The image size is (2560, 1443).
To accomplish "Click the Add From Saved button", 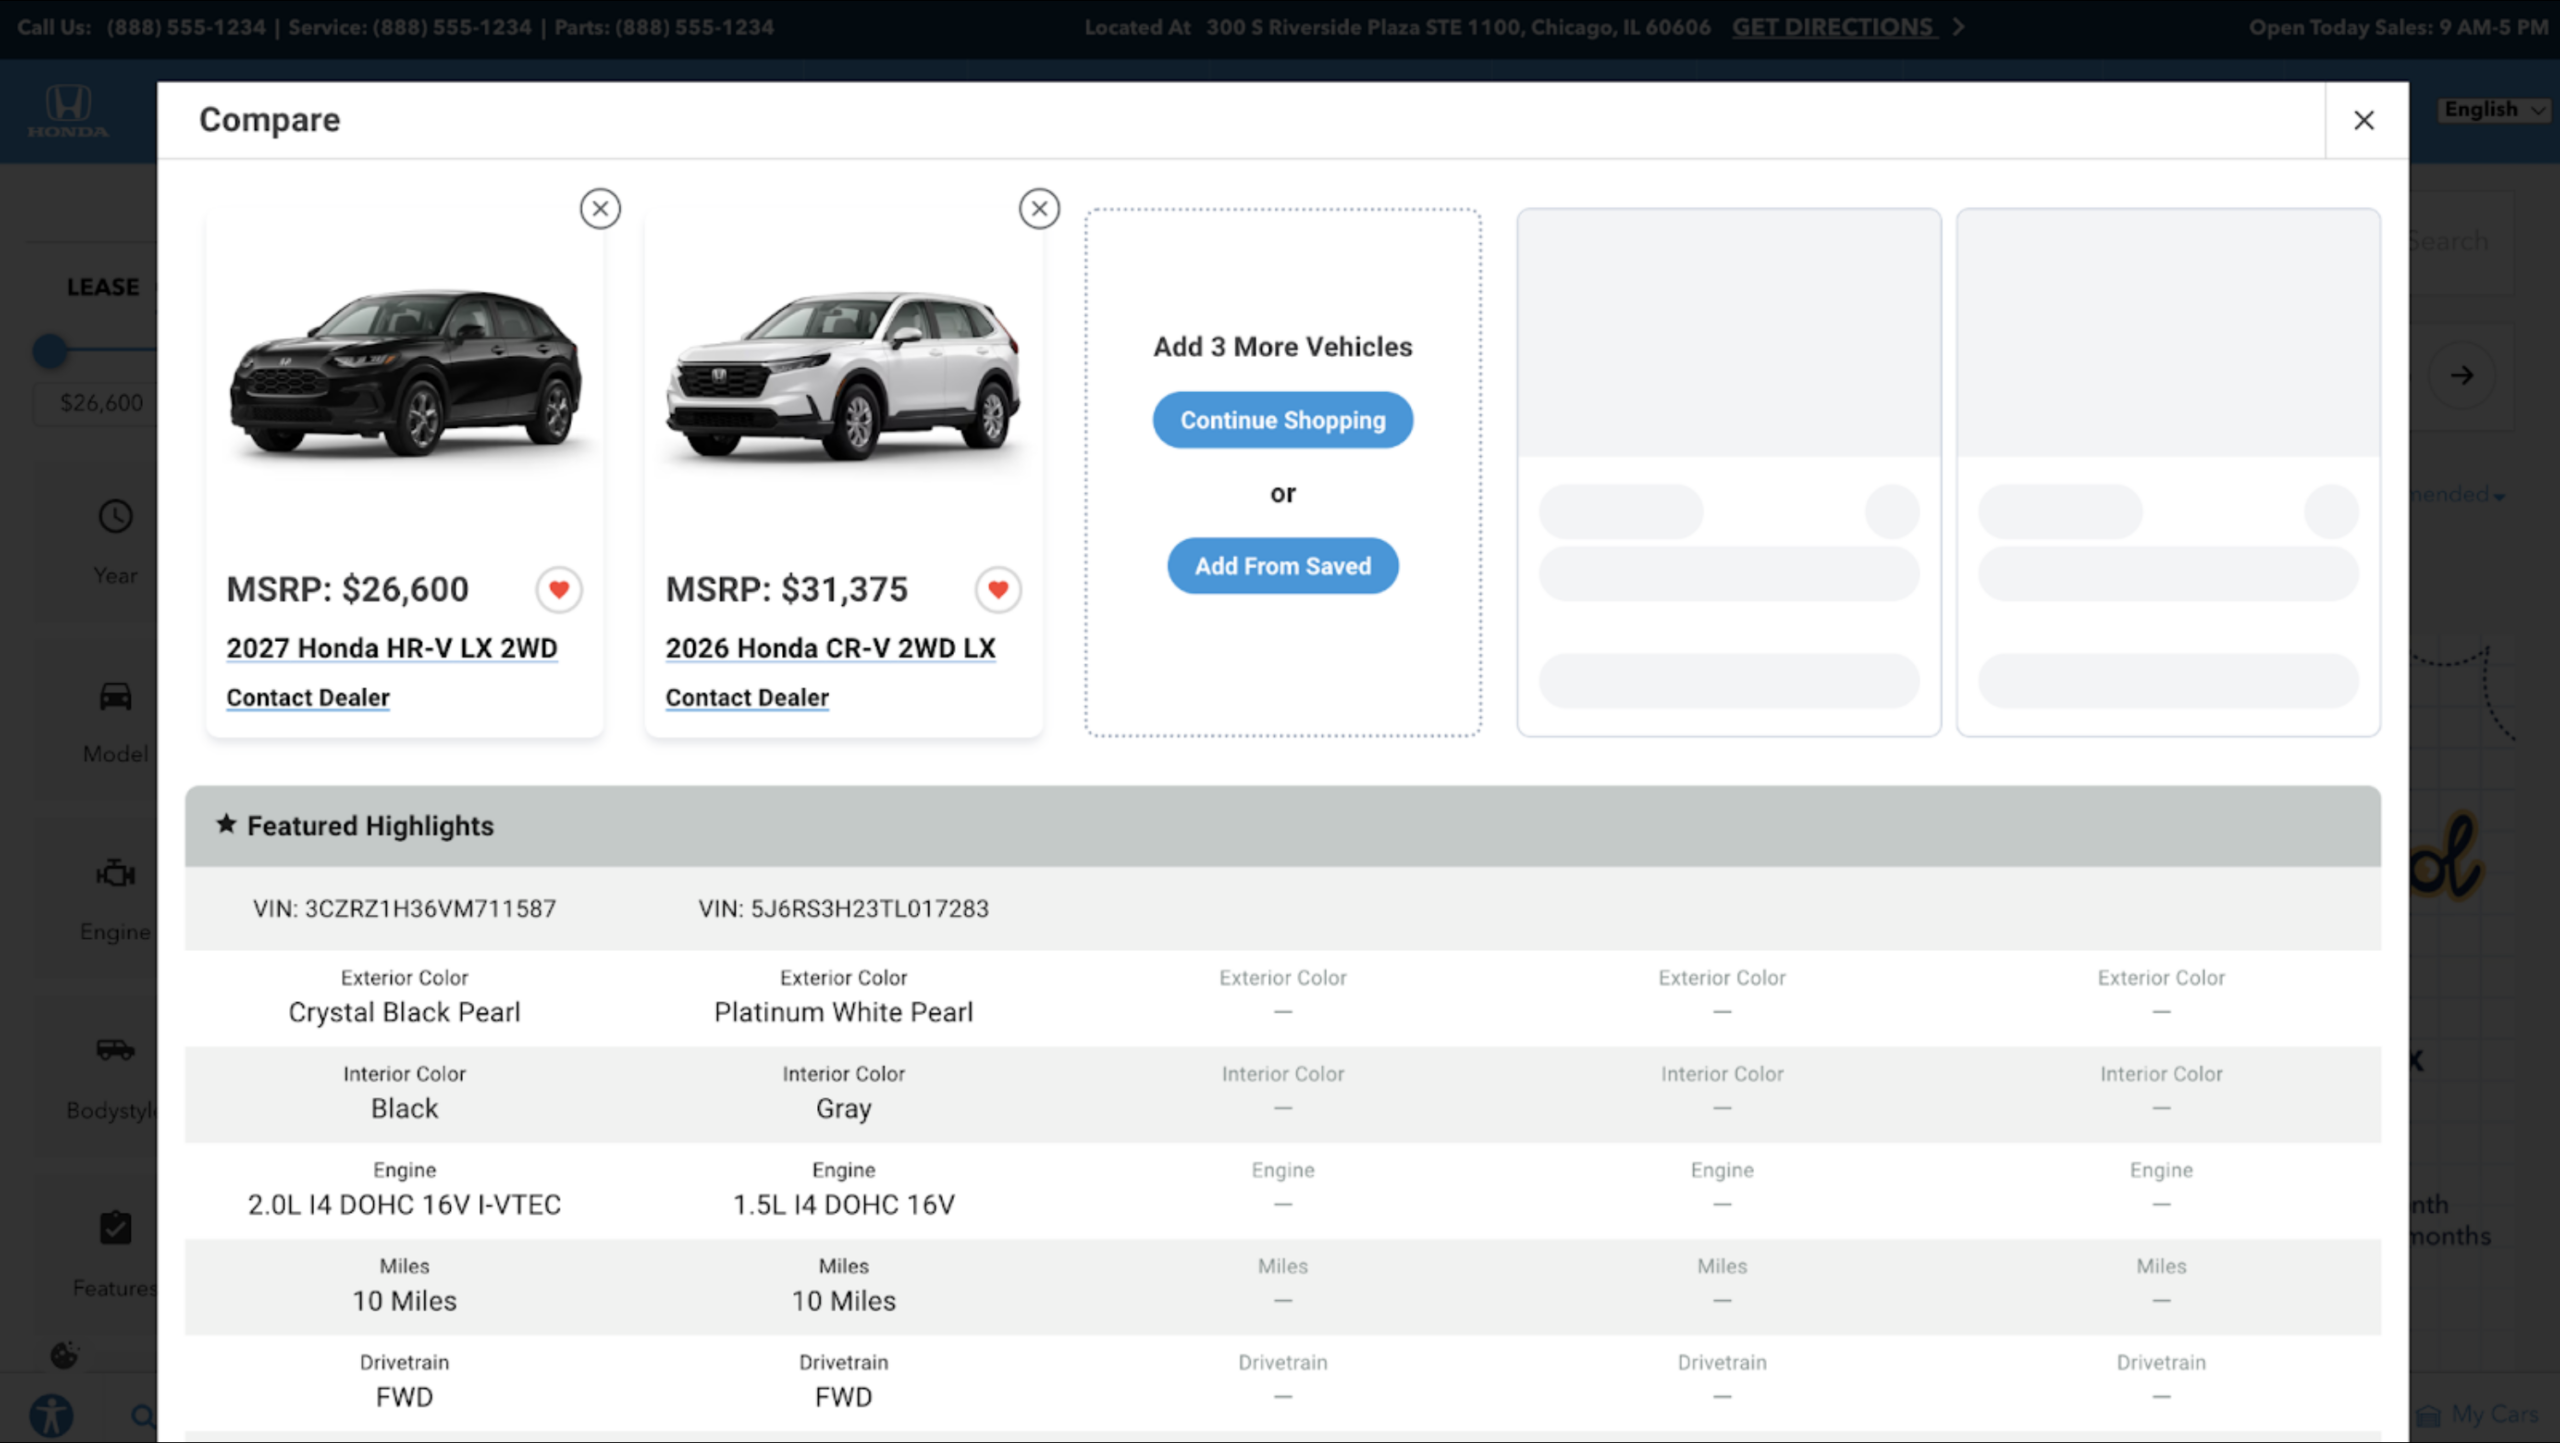I will [1283, 566].
